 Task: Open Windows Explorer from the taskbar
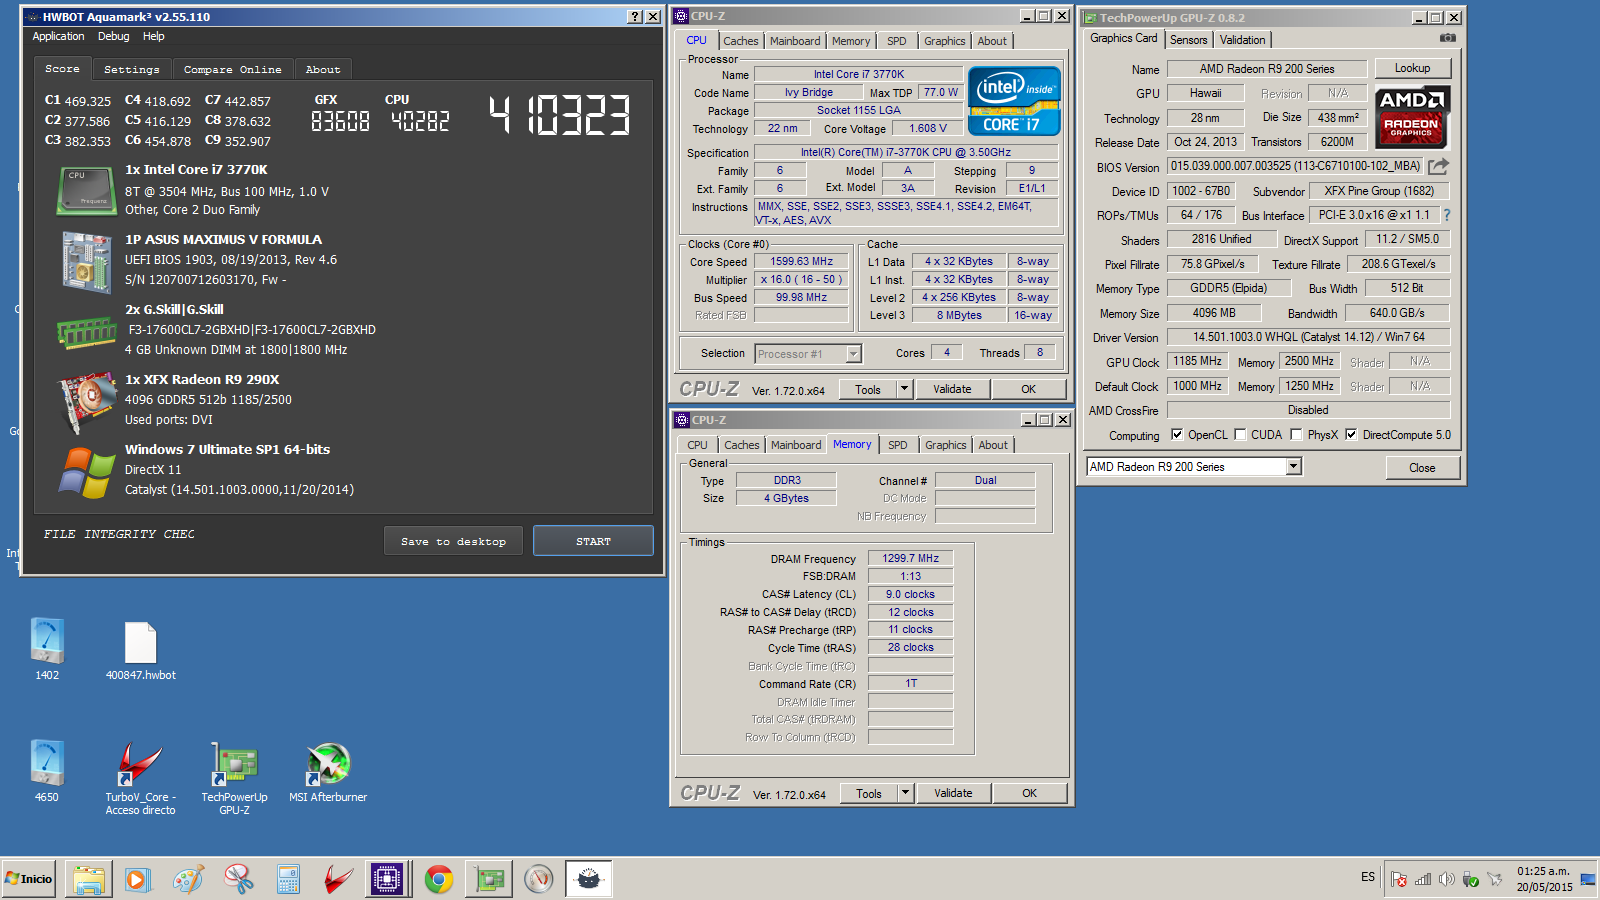88,879
